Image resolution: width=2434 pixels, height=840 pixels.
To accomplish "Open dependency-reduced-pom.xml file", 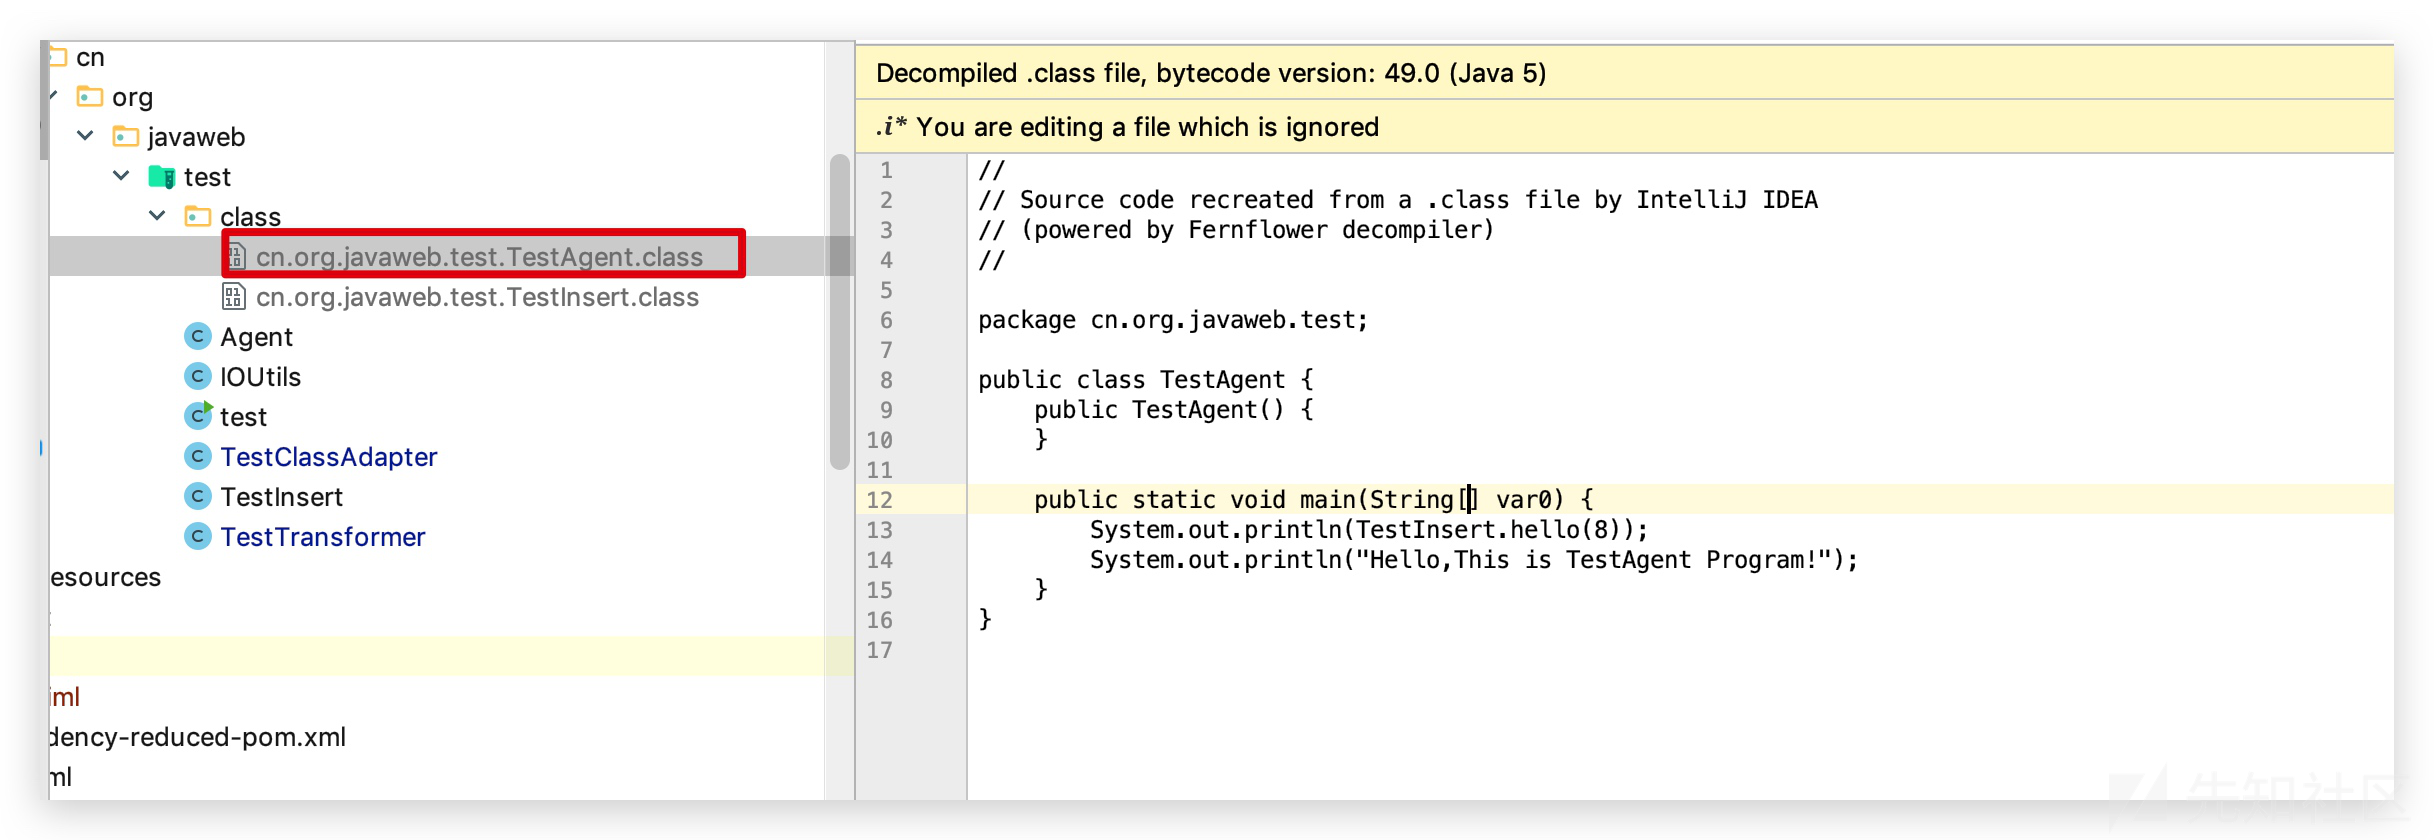I will pos(198,737).
